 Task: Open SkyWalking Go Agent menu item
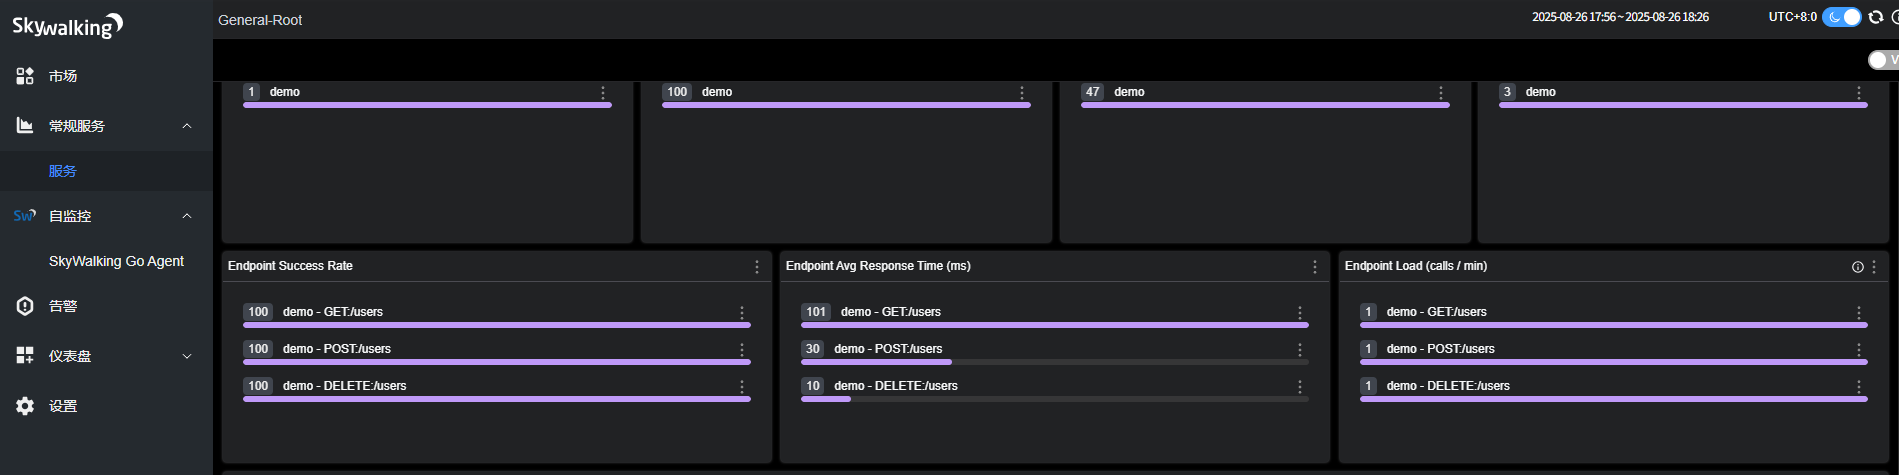point(116,261)
